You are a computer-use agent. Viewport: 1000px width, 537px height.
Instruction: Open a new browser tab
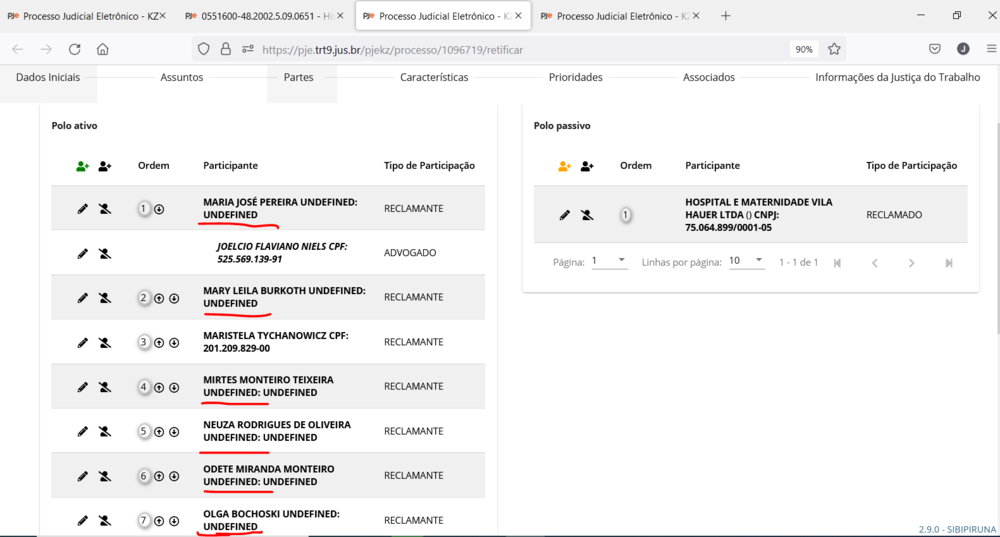coord(725,16)
